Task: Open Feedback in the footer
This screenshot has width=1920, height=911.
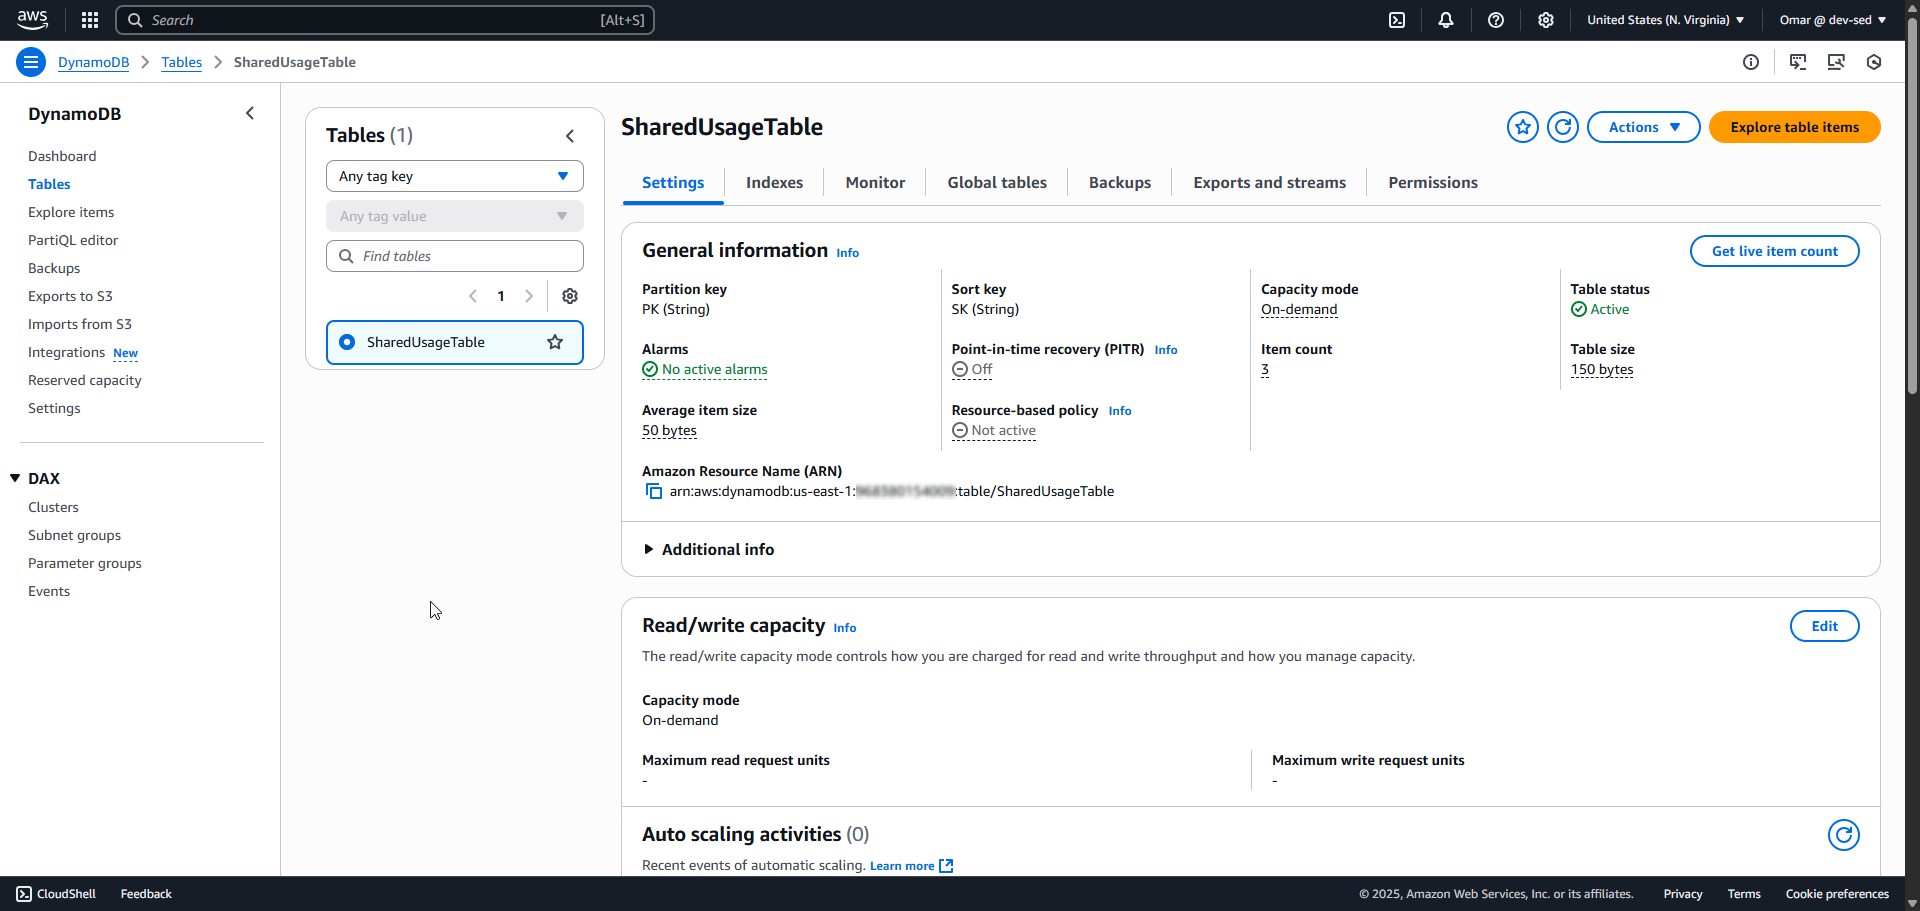Action: click(146, 894)
